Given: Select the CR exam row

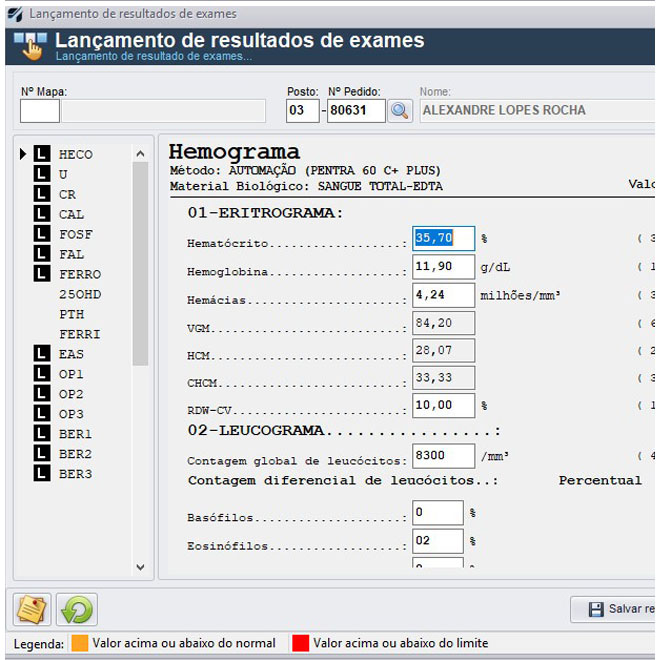Looking at the screenshot, I should (x=67, y=194).
